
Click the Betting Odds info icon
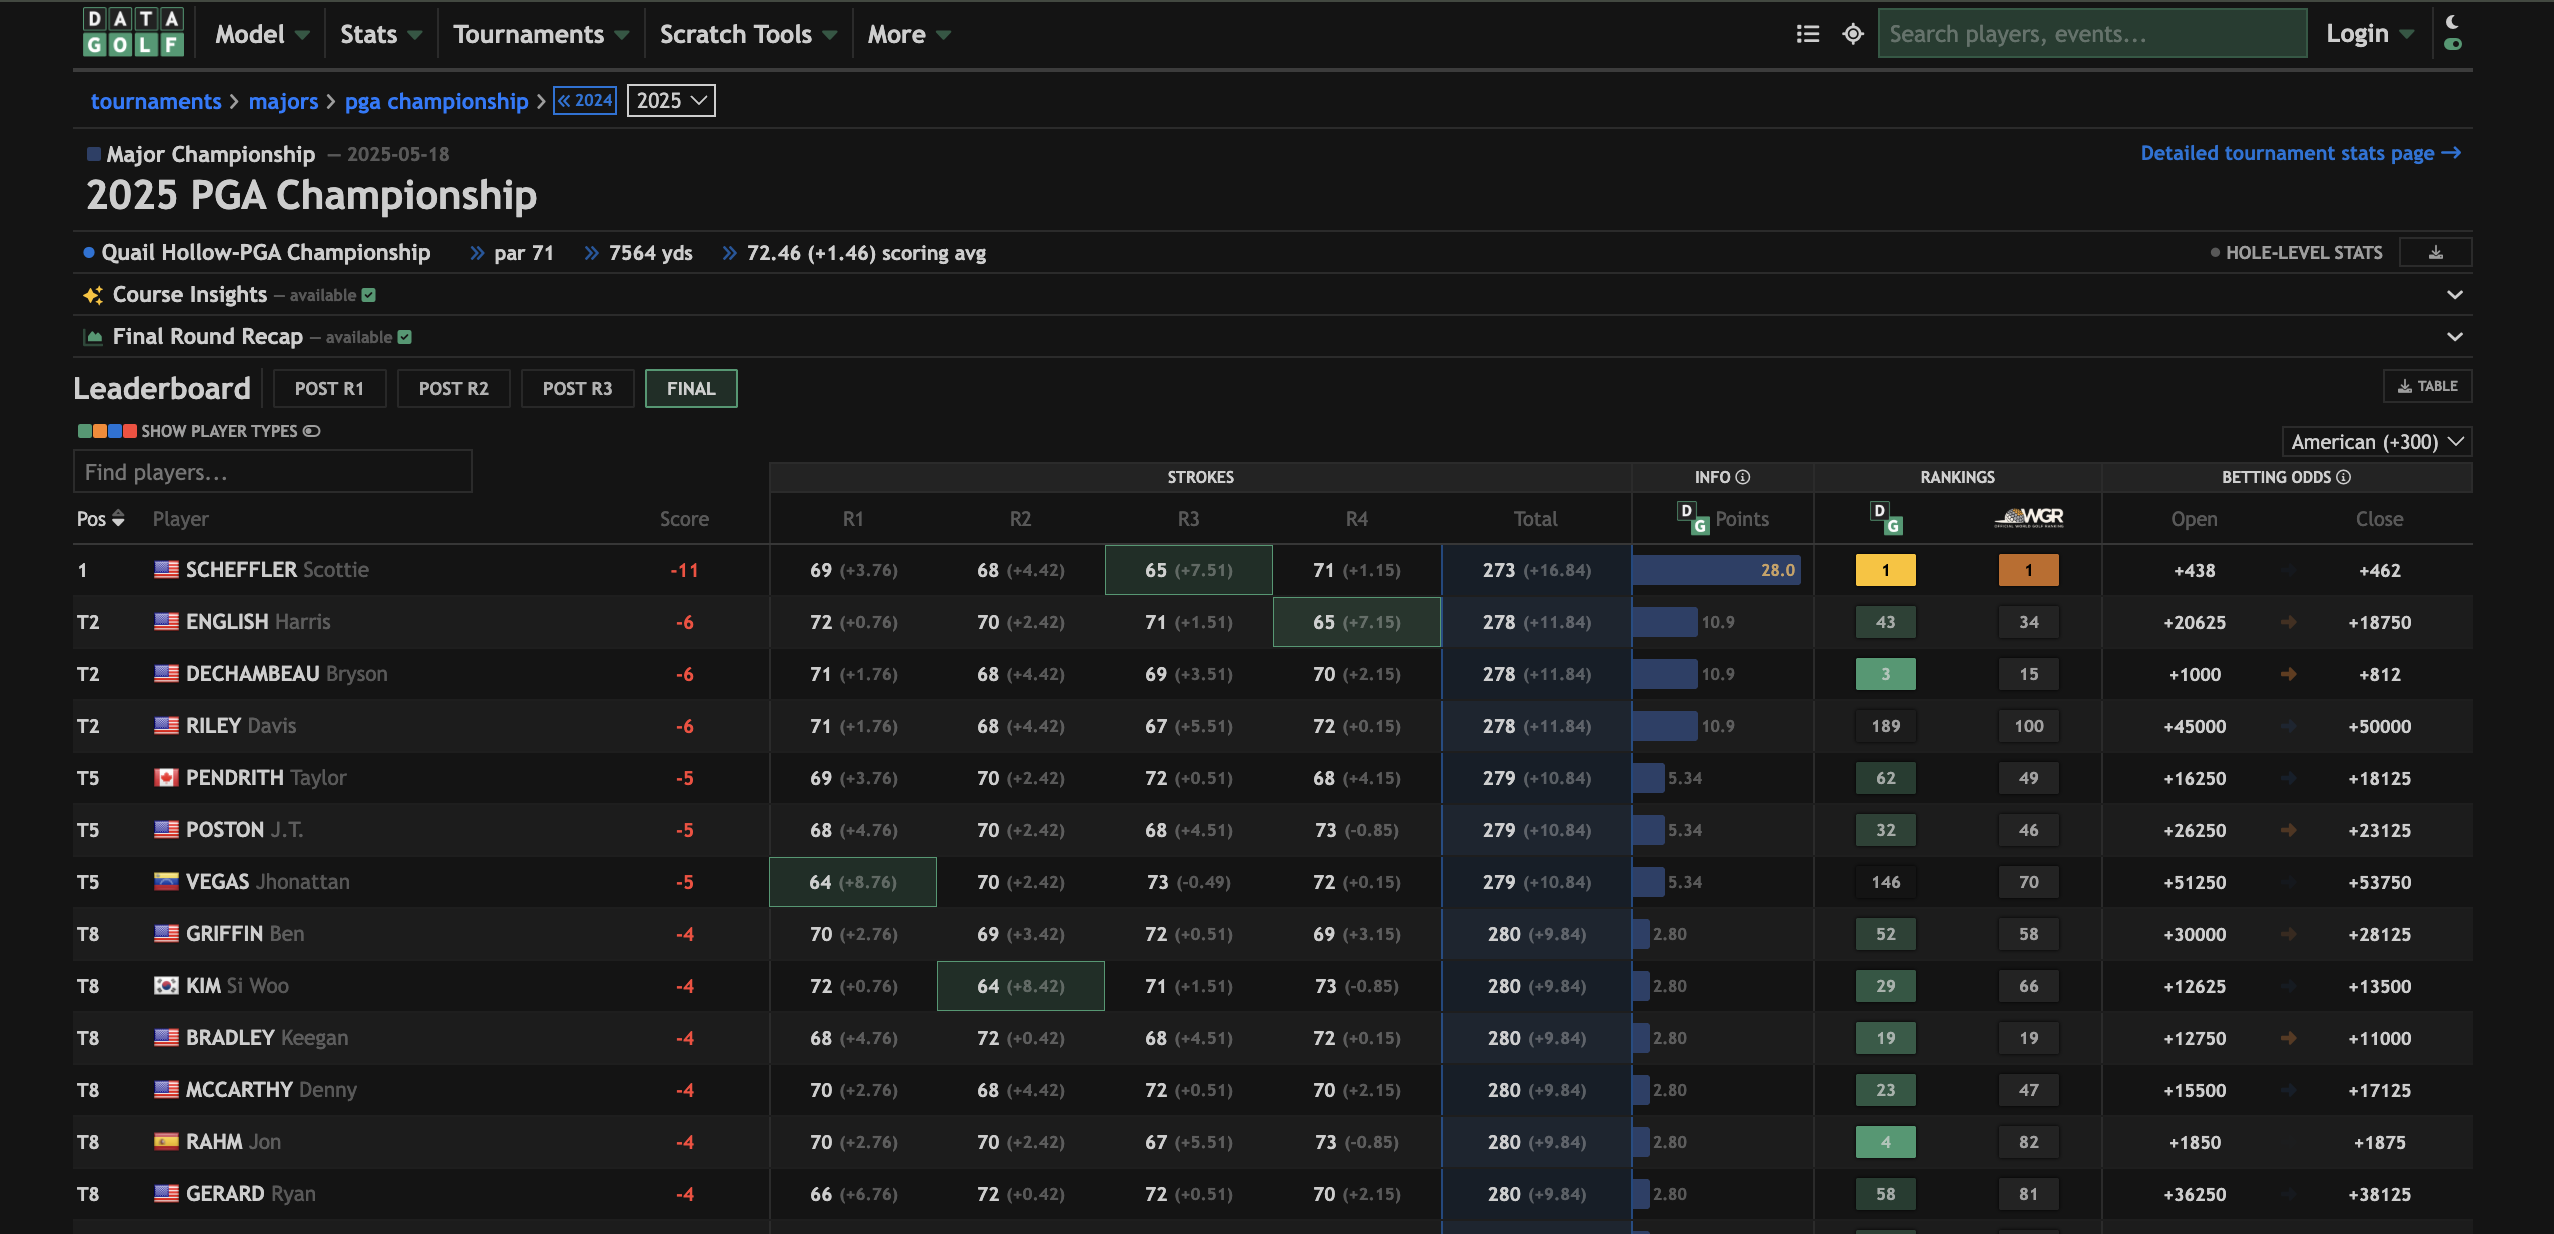(2344, 477)
